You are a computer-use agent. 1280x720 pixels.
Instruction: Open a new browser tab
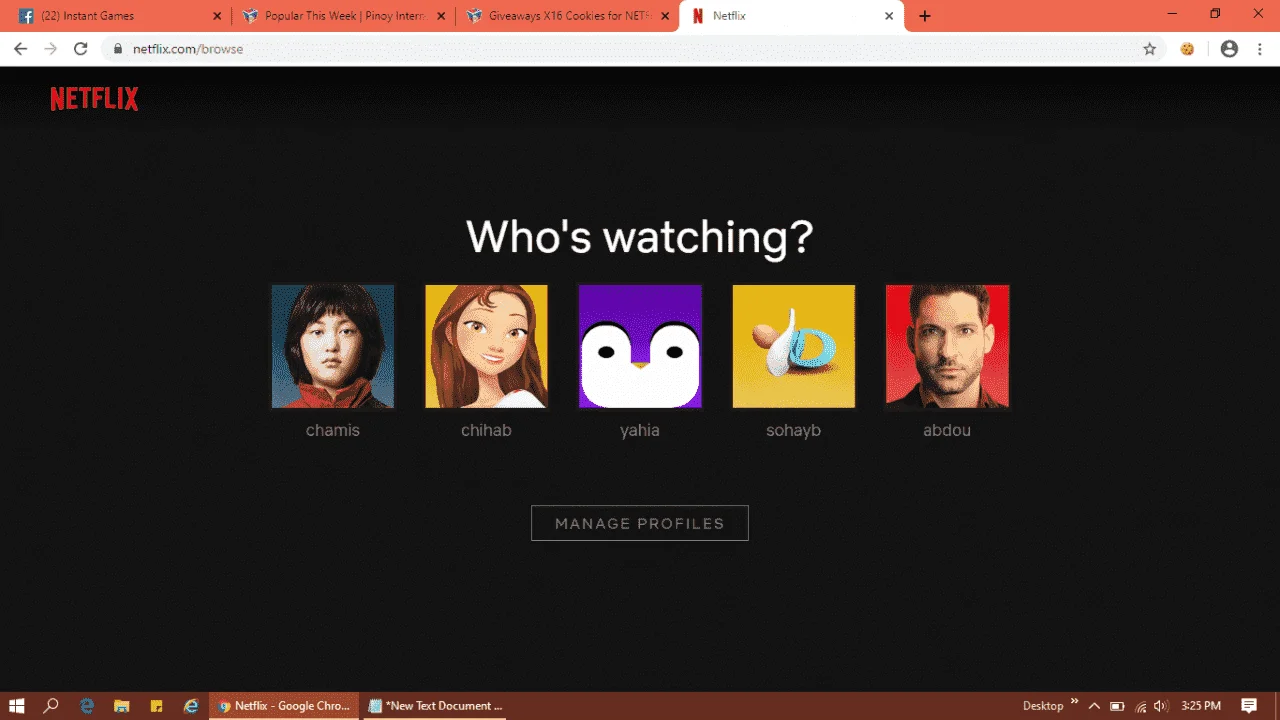click(x=925, y=16)
